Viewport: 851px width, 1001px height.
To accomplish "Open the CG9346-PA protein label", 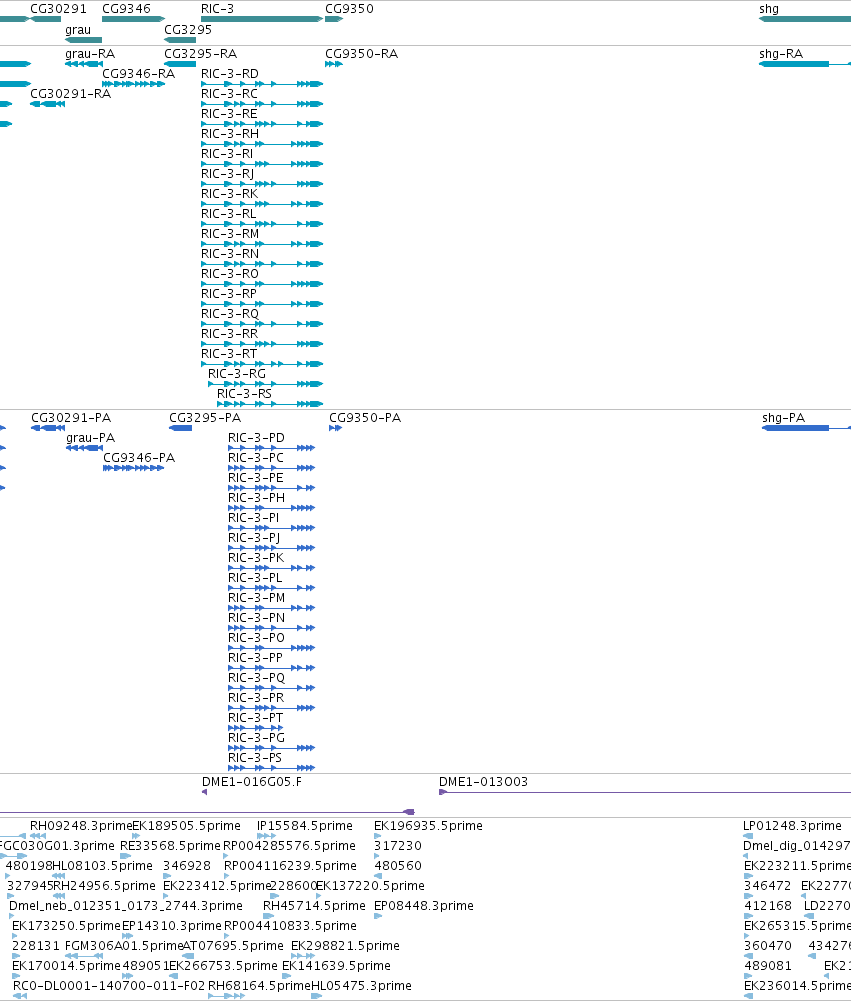I will 139,458.
